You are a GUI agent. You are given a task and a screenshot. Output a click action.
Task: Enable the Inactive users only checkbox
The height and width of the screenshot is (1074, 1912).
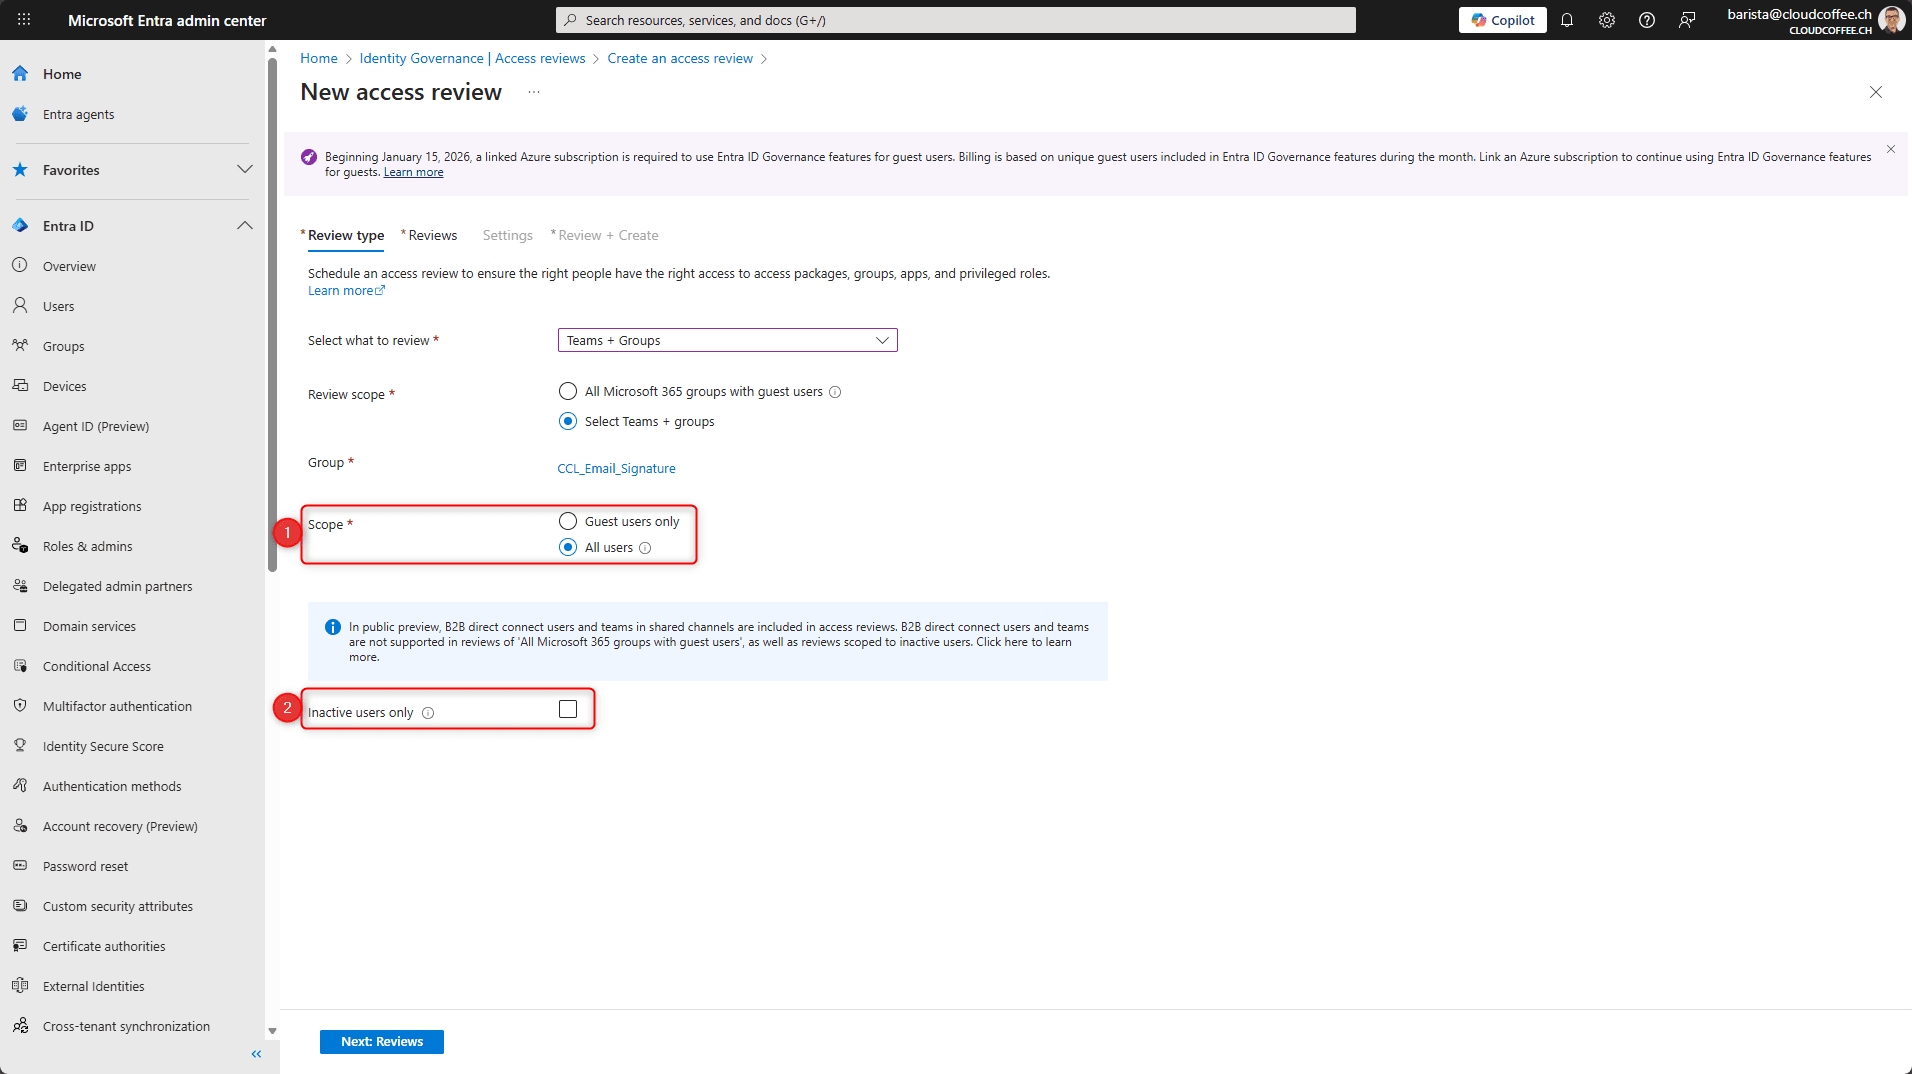point(568,709)
